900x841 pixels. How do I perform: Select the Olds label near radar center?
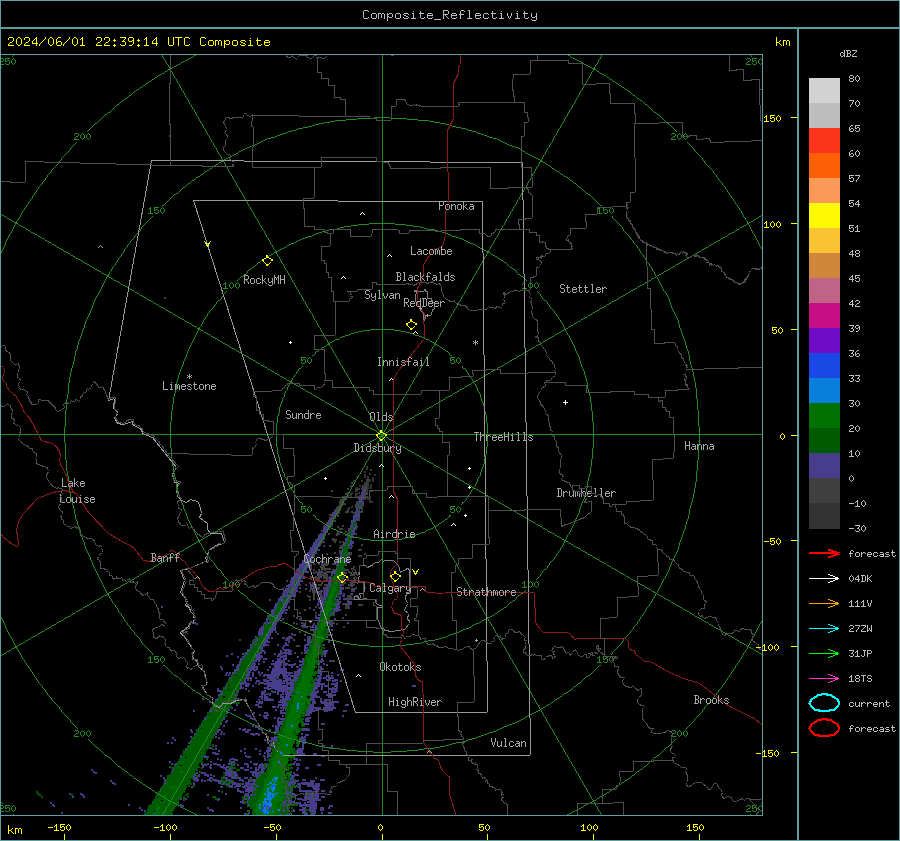coord(381,417)
